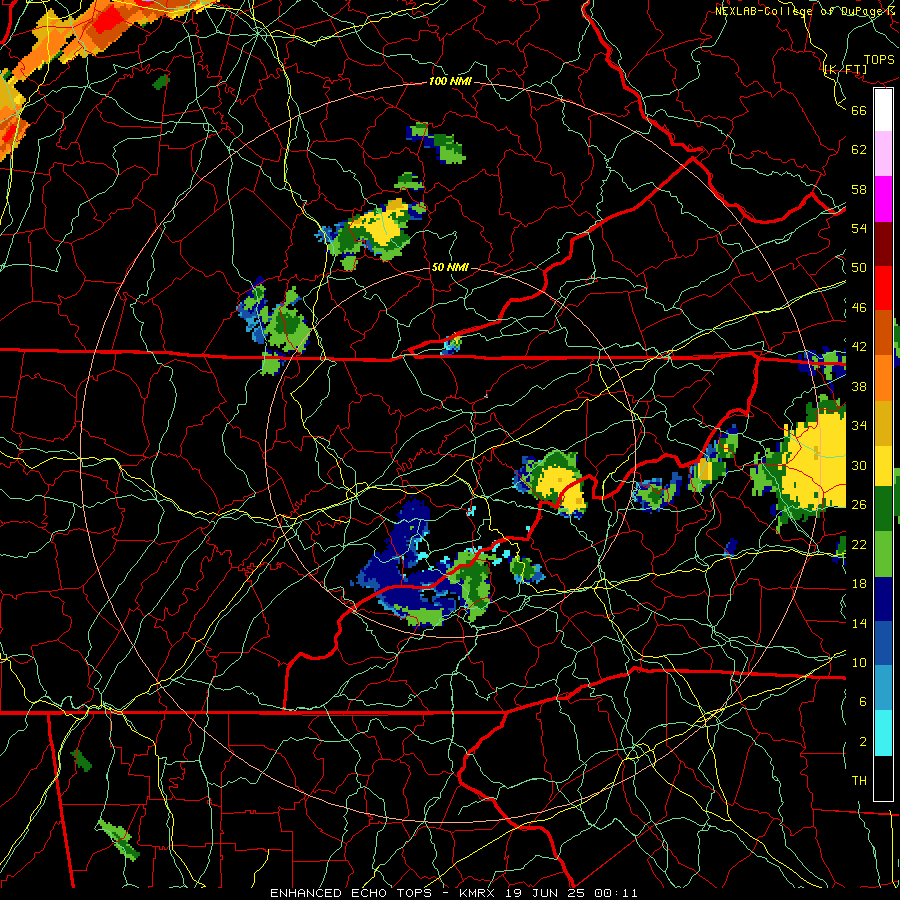Click the legend value 6

(863, 701)
